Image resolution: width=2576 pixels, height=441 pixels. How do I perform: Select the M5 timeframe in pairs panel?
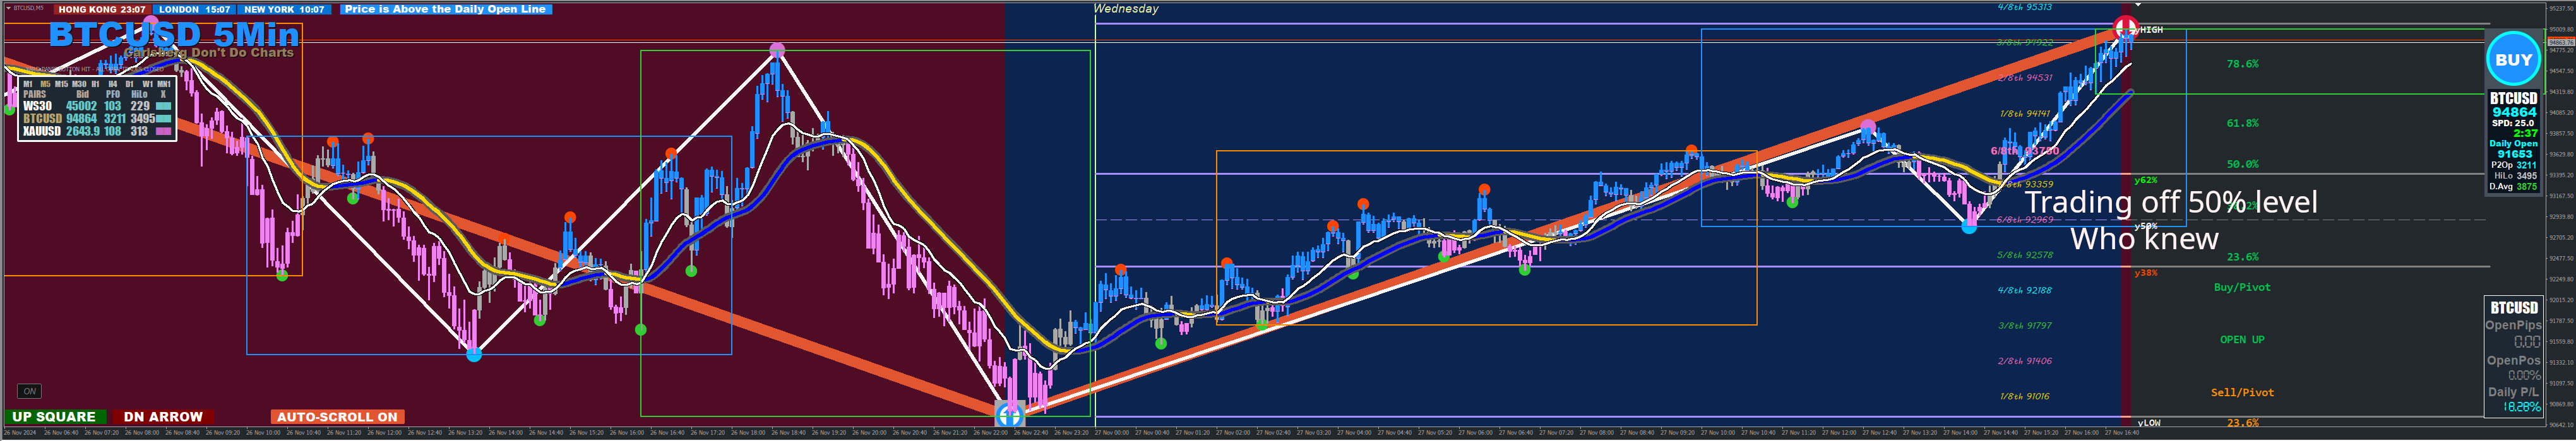(45, 84)
